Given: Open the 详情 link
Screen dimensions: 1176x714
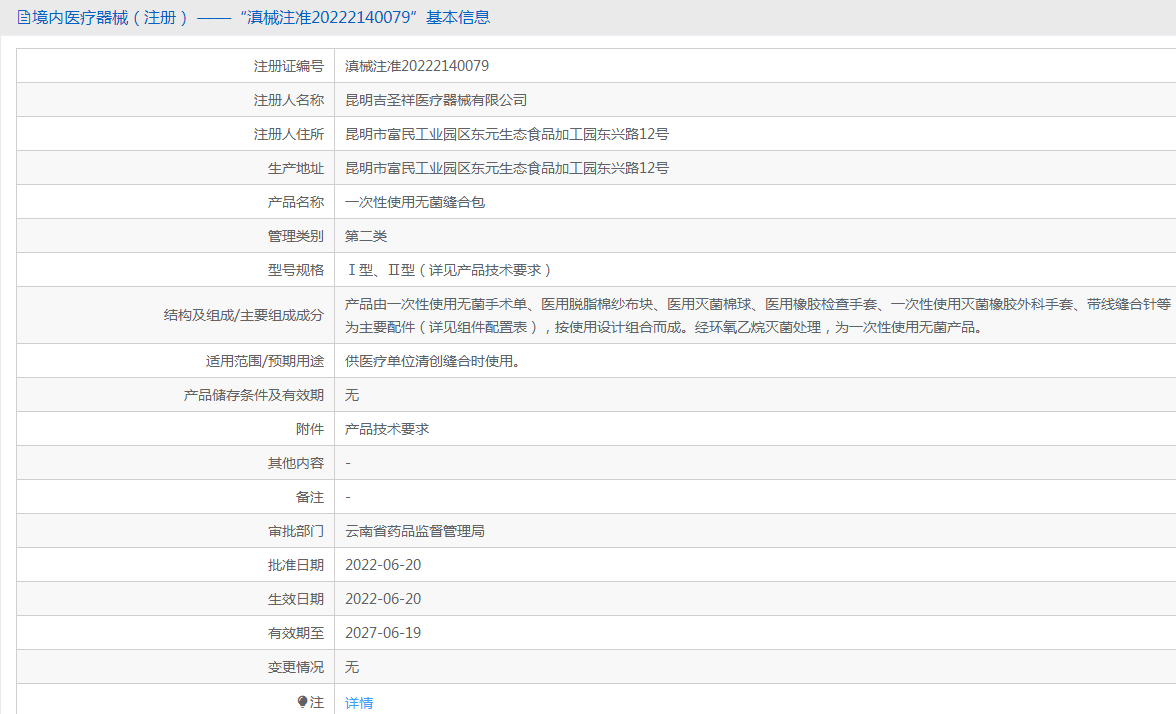Looking at the screenshot, I should pyautogui.click(x=359, y=703).
